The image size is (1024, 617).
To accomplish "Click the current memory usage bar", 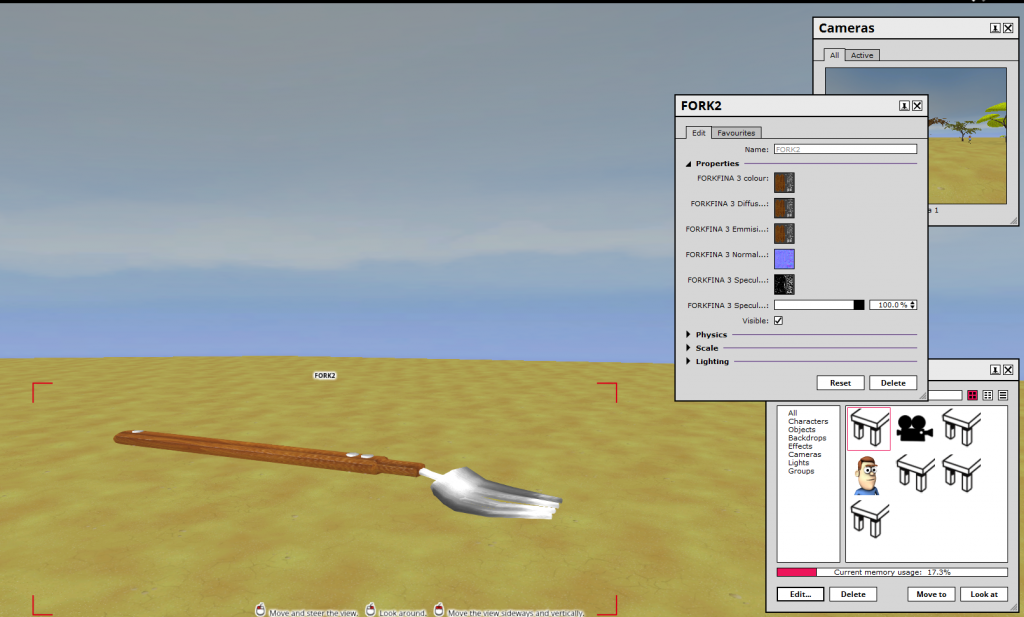I will 892,572.
